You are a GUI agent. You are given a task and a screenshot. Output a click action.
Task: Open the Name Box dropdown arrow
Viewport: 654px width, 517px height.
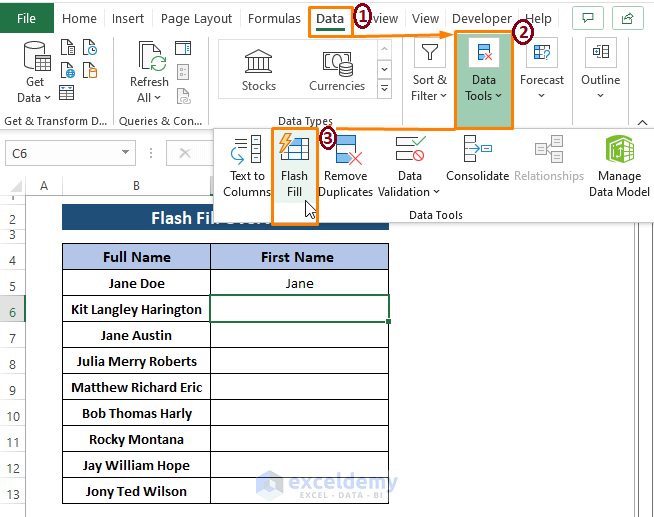coord(125,152)
